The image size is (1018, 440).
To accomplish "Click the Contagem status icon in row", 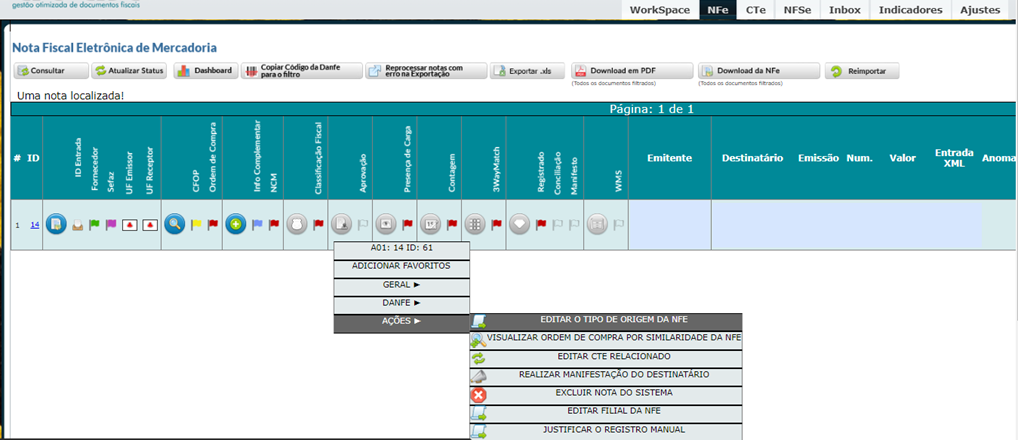I will click(x=430, y=225).
